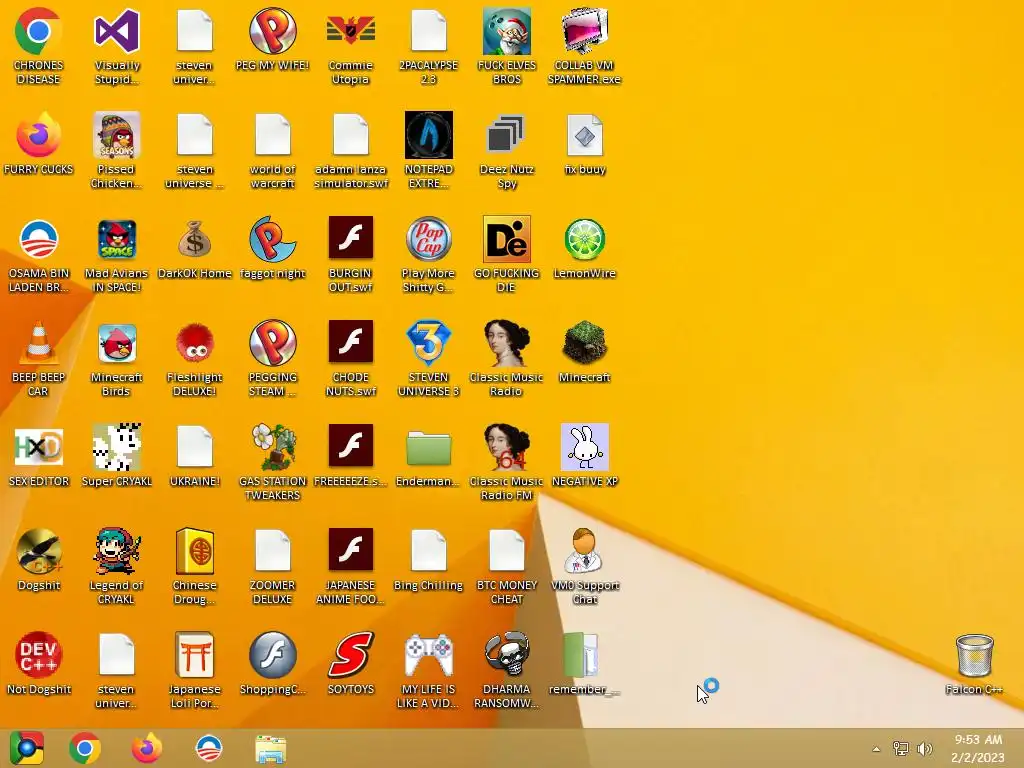Select the NEGATIVE XP bunny icon

click(584, 447)
